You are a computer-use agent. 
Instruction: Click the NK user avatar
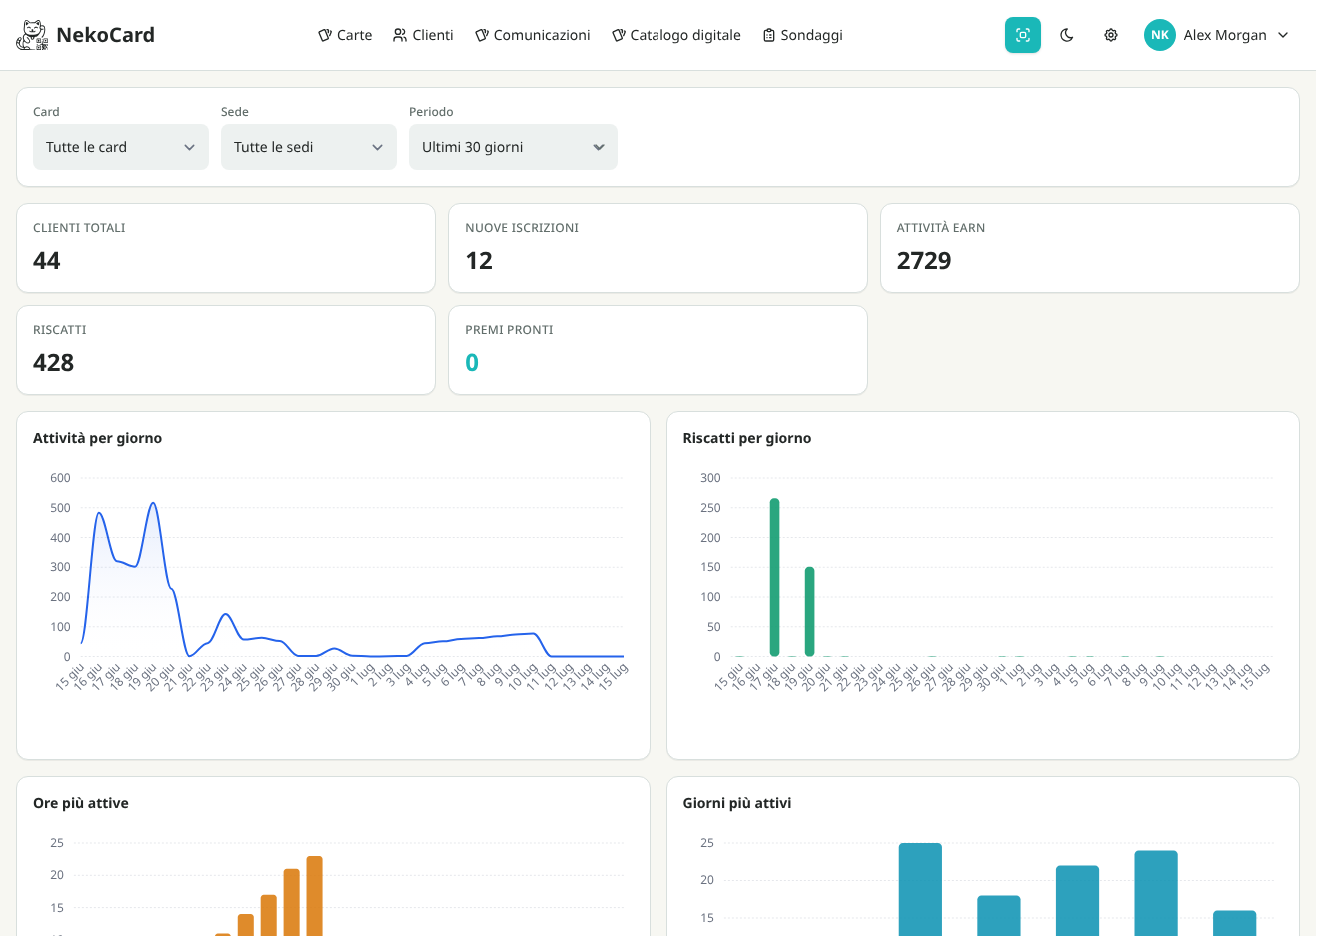click(1160, 35)
